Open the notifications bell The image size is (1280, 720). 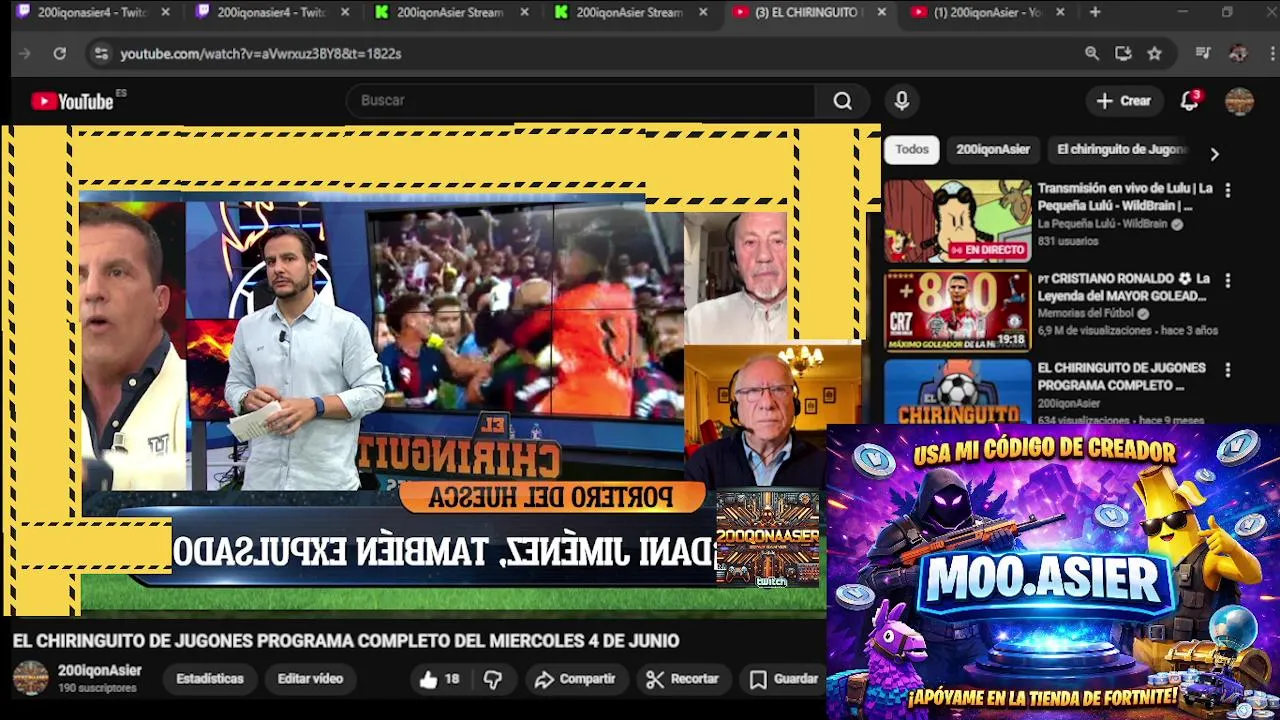(1189, 101)
